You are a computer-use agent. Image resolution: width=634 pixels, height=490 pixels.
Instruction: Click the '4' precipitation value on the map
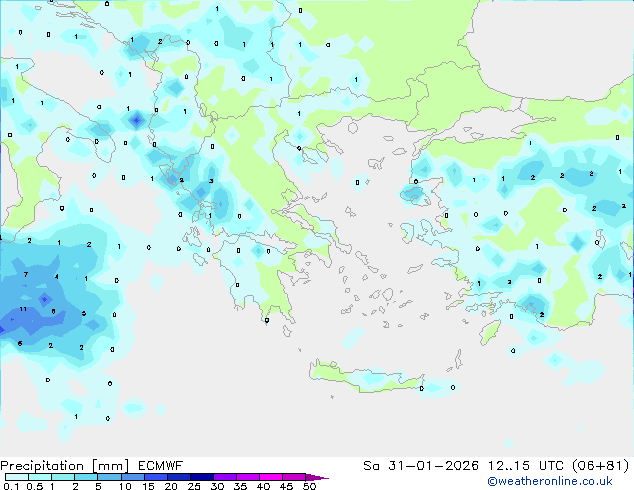pos(57,277)
